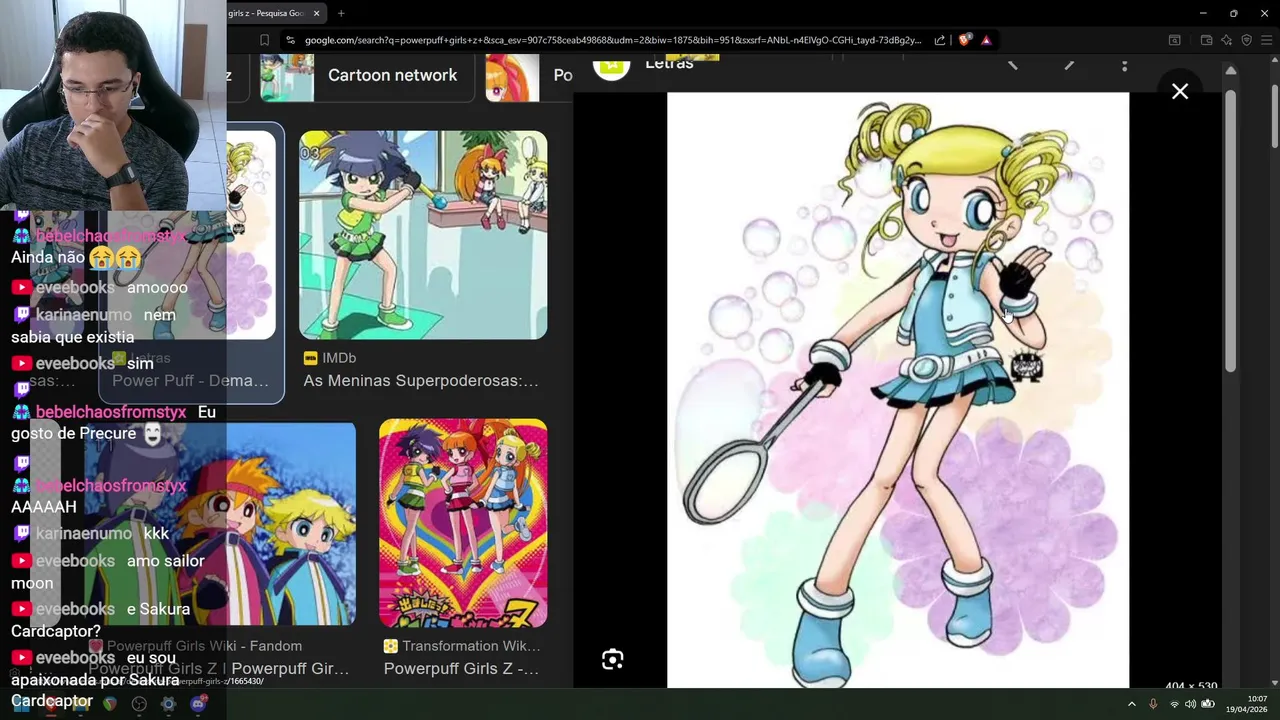Click the enlarged Bubbles preview image
Viewport: 1280px width, 720px height.
(898, 390)
